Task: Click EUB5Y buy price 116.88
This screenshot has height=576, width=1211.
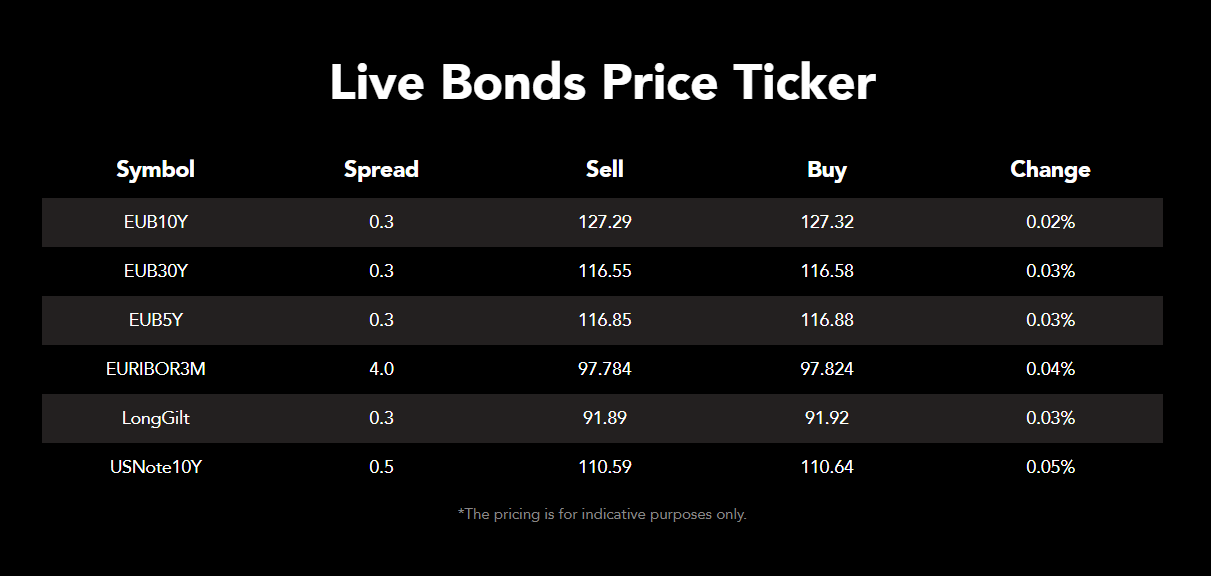Action: click(827, 320)
